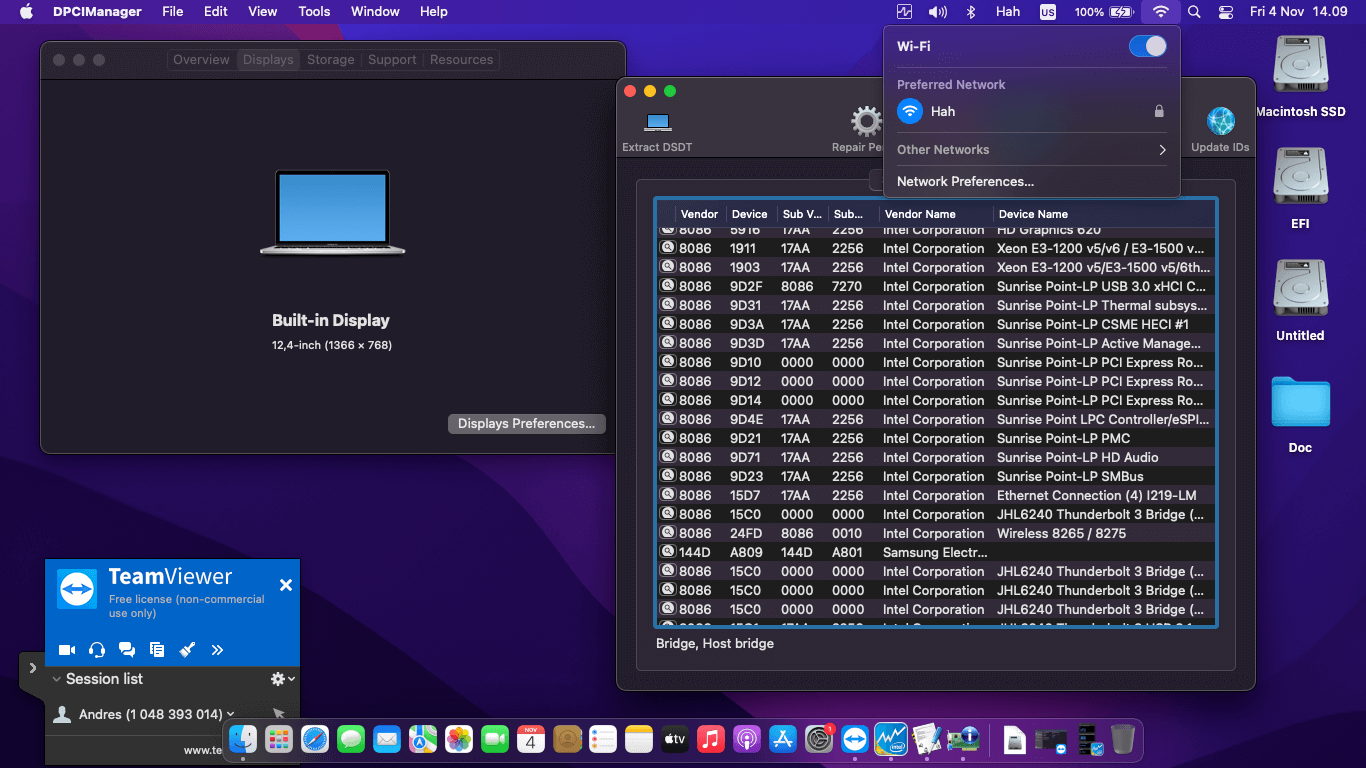Open Photos from the Dock

[x=459, y=740]
